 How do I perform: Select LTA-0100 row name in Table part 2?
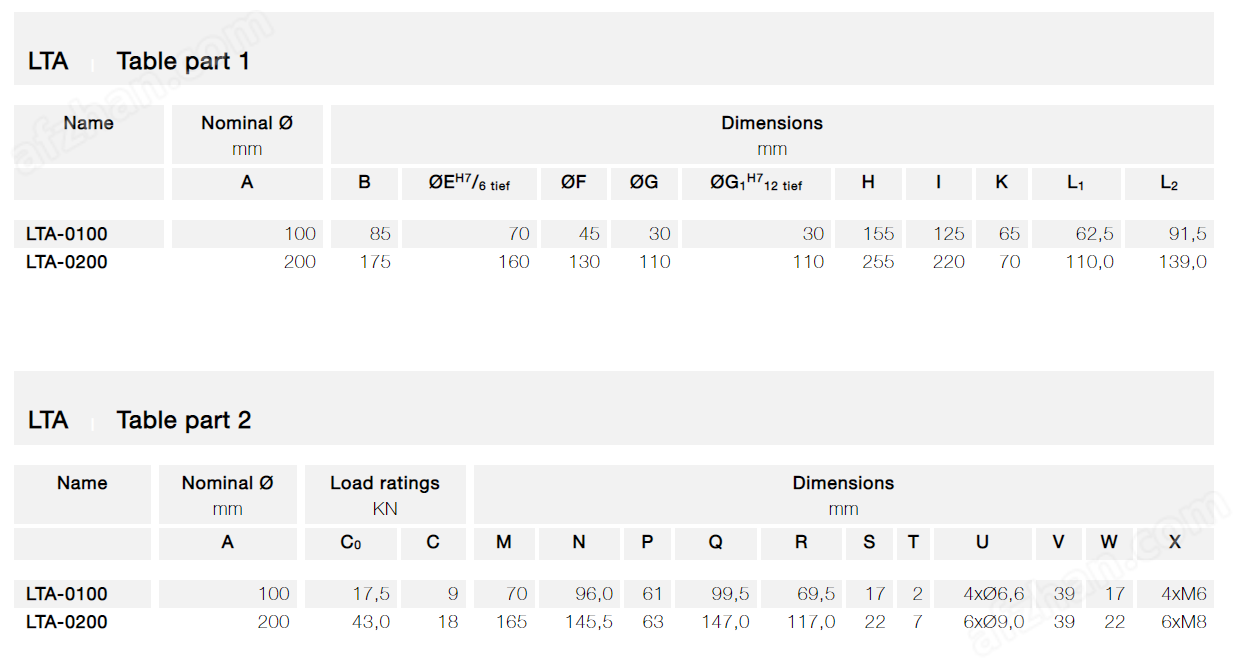click(67, 594)
